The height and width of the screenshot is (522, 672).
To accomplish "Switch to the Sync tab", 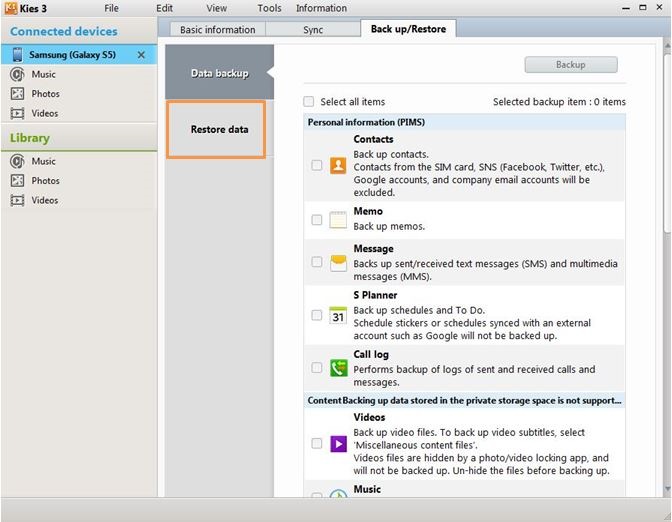I will point(313,30).
